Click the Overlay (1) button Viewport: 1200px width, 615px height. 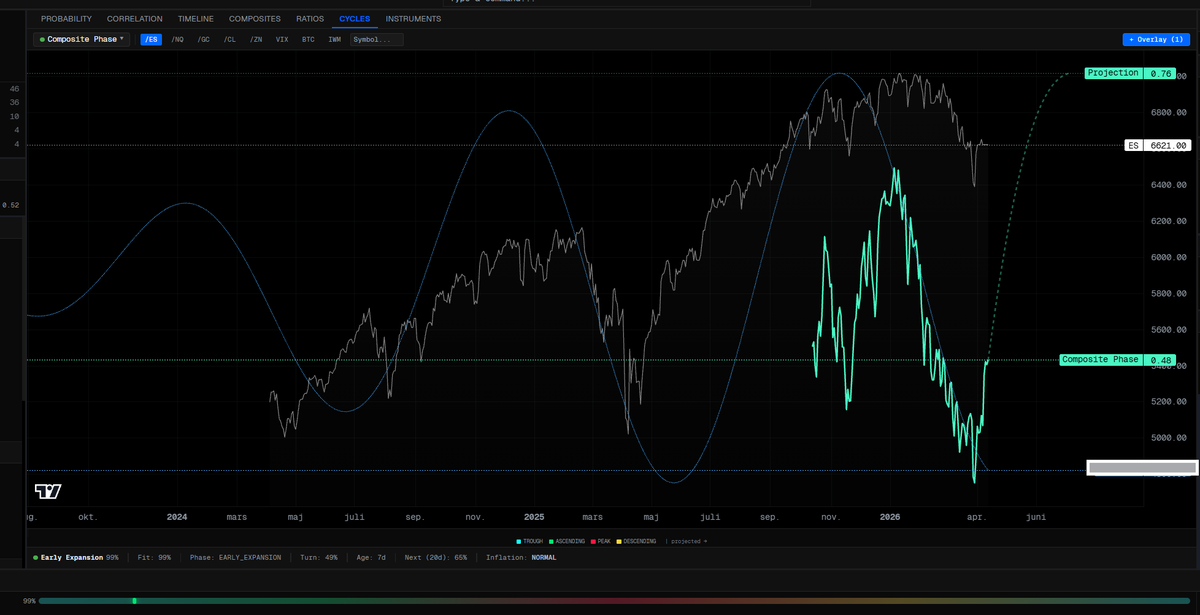pos(1156,39)
